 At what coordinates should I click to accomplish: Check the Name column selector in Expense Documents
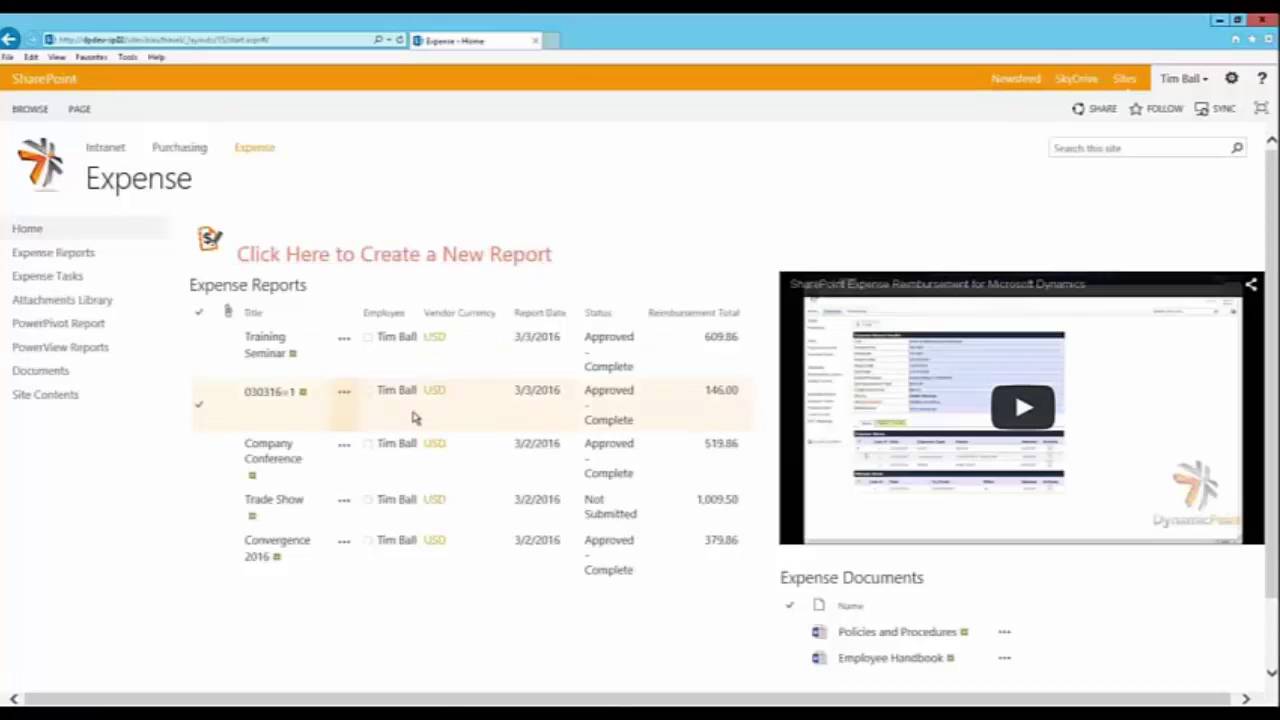tap(789, 605)
